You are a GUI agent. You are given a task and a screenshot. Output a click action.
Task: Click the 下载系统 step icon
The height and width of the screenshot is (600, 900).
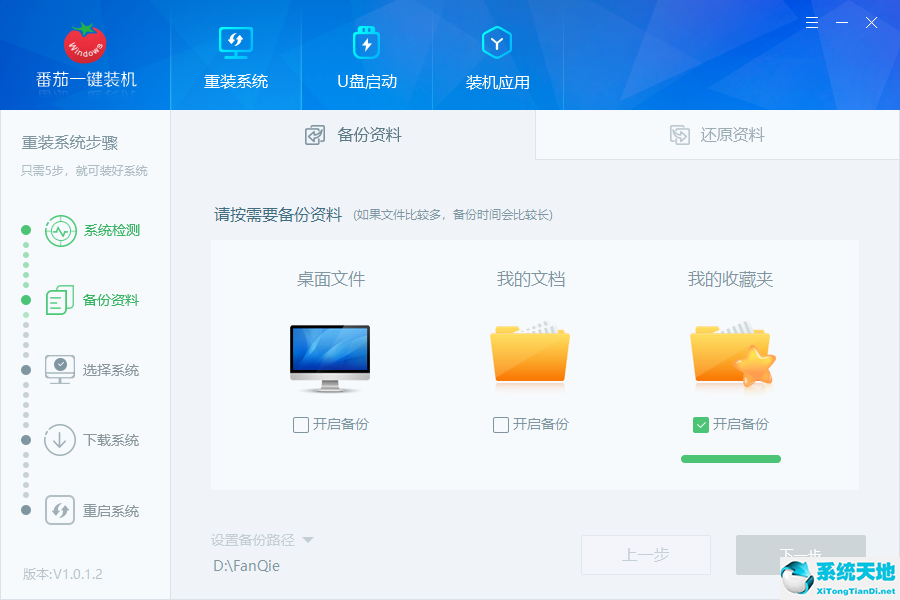[60, 440]
